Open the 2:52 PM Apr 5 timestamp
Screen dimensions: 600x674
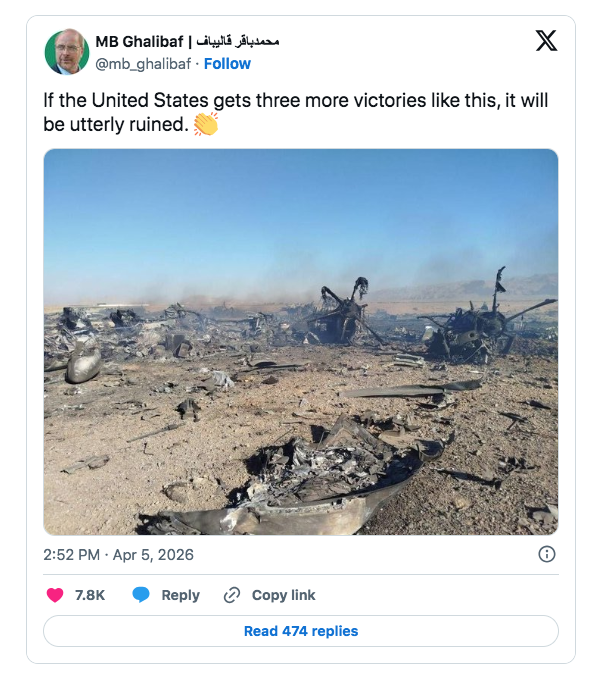coord(118,554)
